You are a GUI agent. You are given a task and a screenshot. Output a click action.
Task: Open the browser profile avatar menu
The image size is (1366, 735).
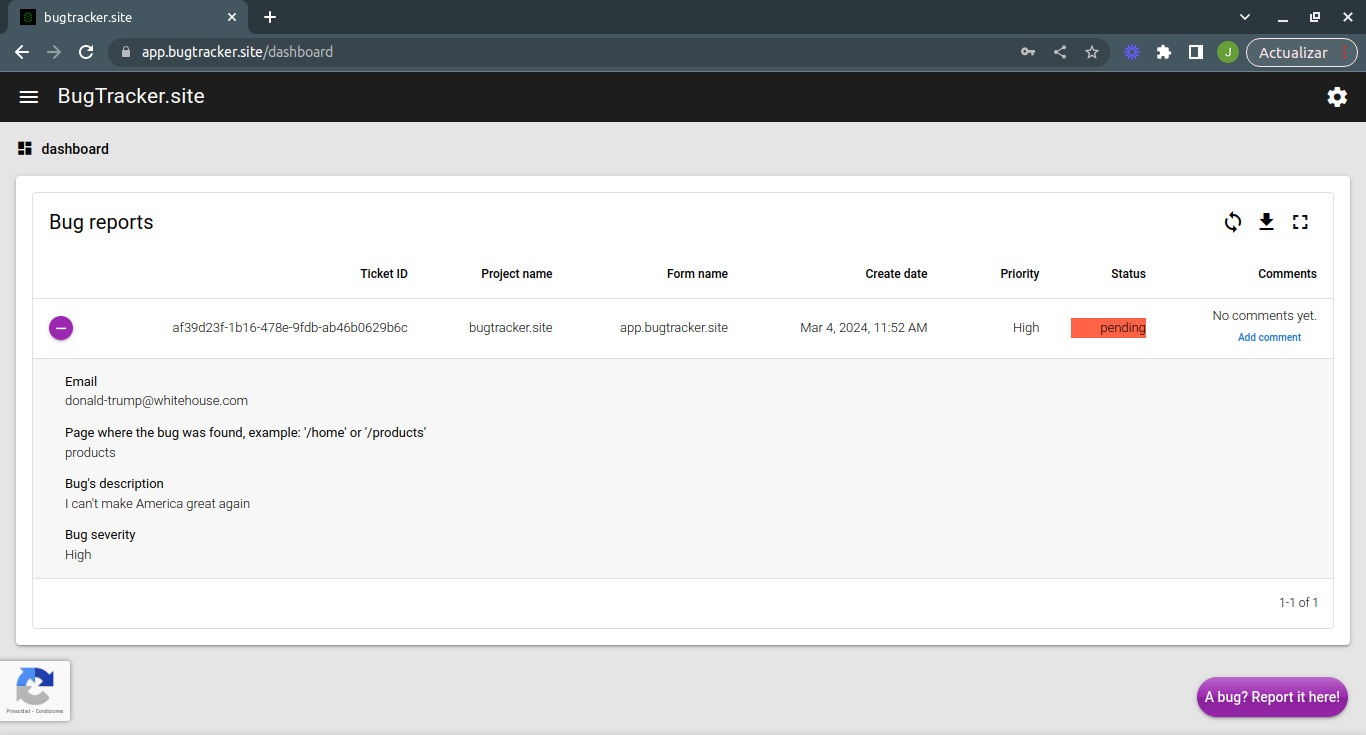pyautogui.click(x=1228, y=52)
